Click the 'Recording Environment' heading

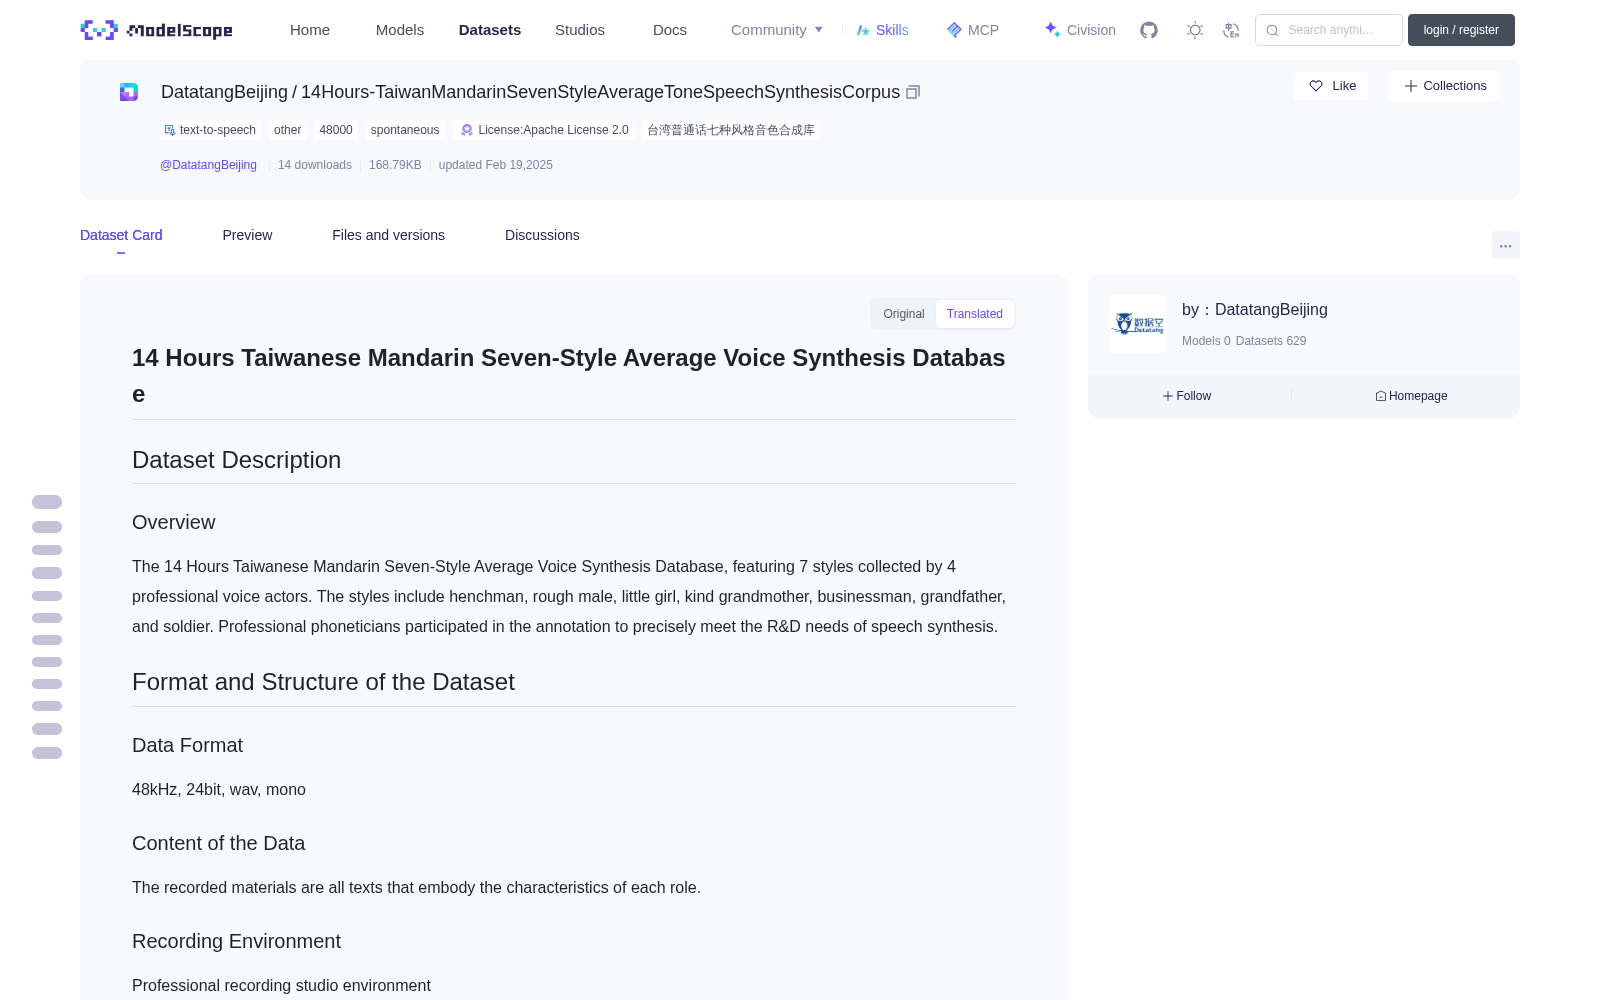tap(237, 941)
